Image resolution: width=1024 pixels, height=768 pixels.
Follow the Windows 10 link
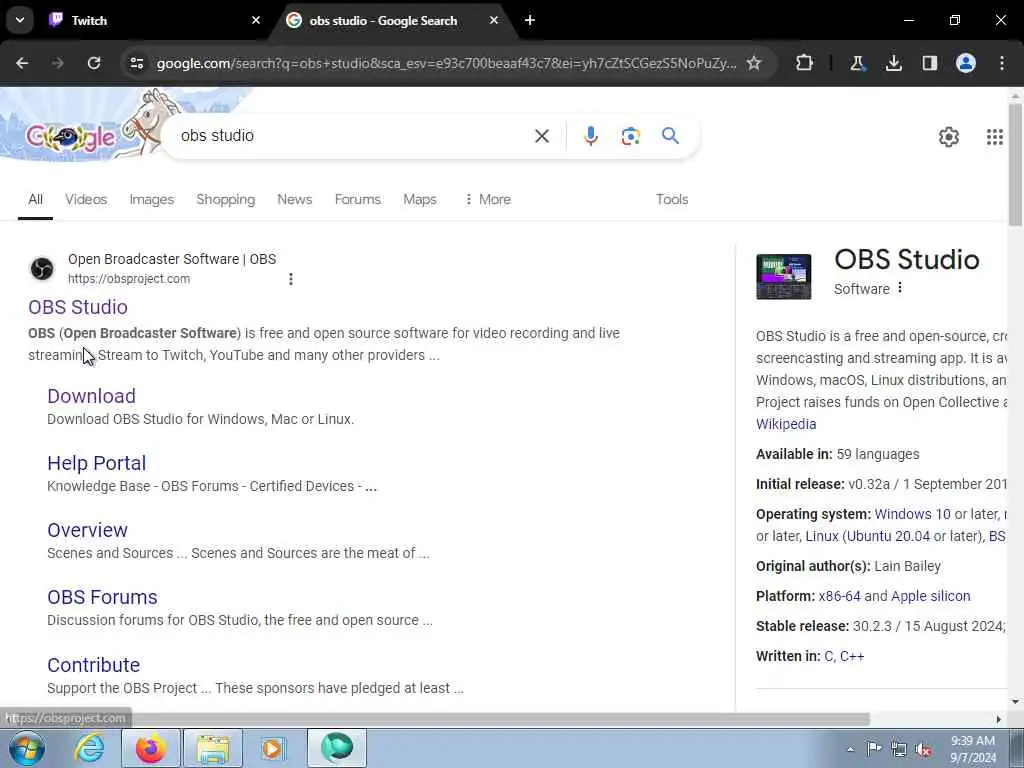point(912,514)
